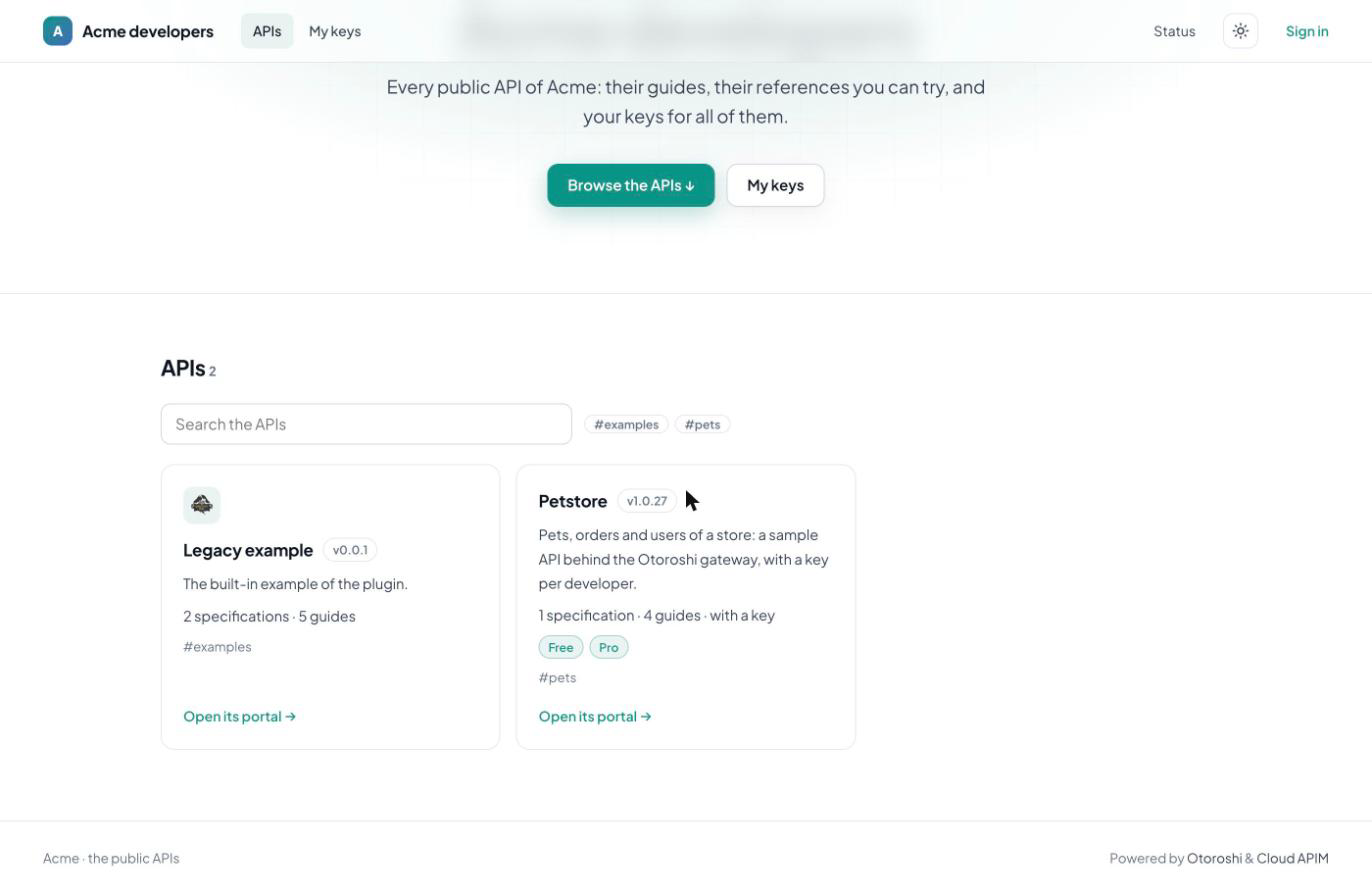Screen dimensions: 1372x895
Task: Click the Legacy example card title
Action: tap(248, 550)
